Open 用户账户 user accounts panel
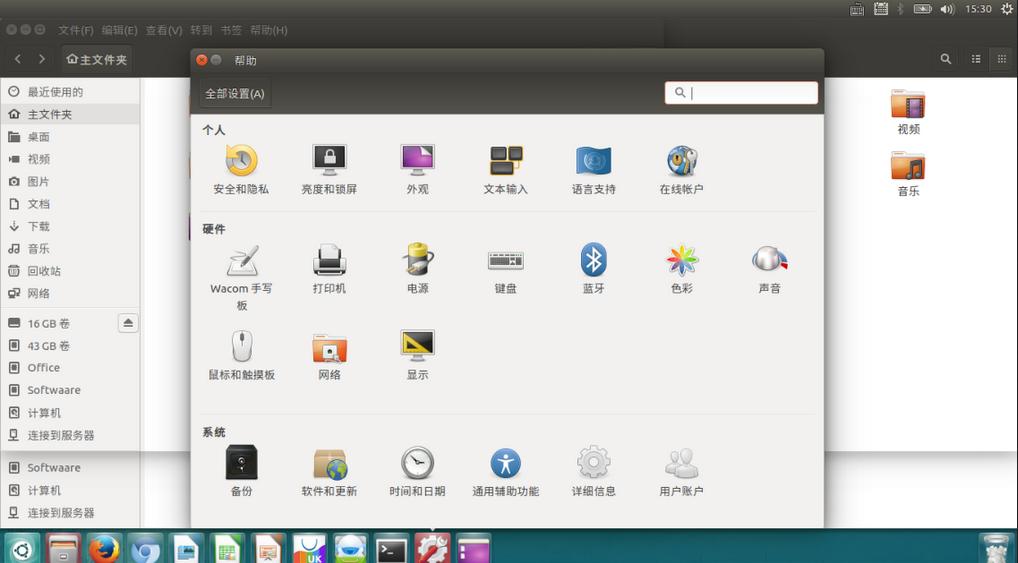Screen dimensions: 1018x563 [681, 464]
